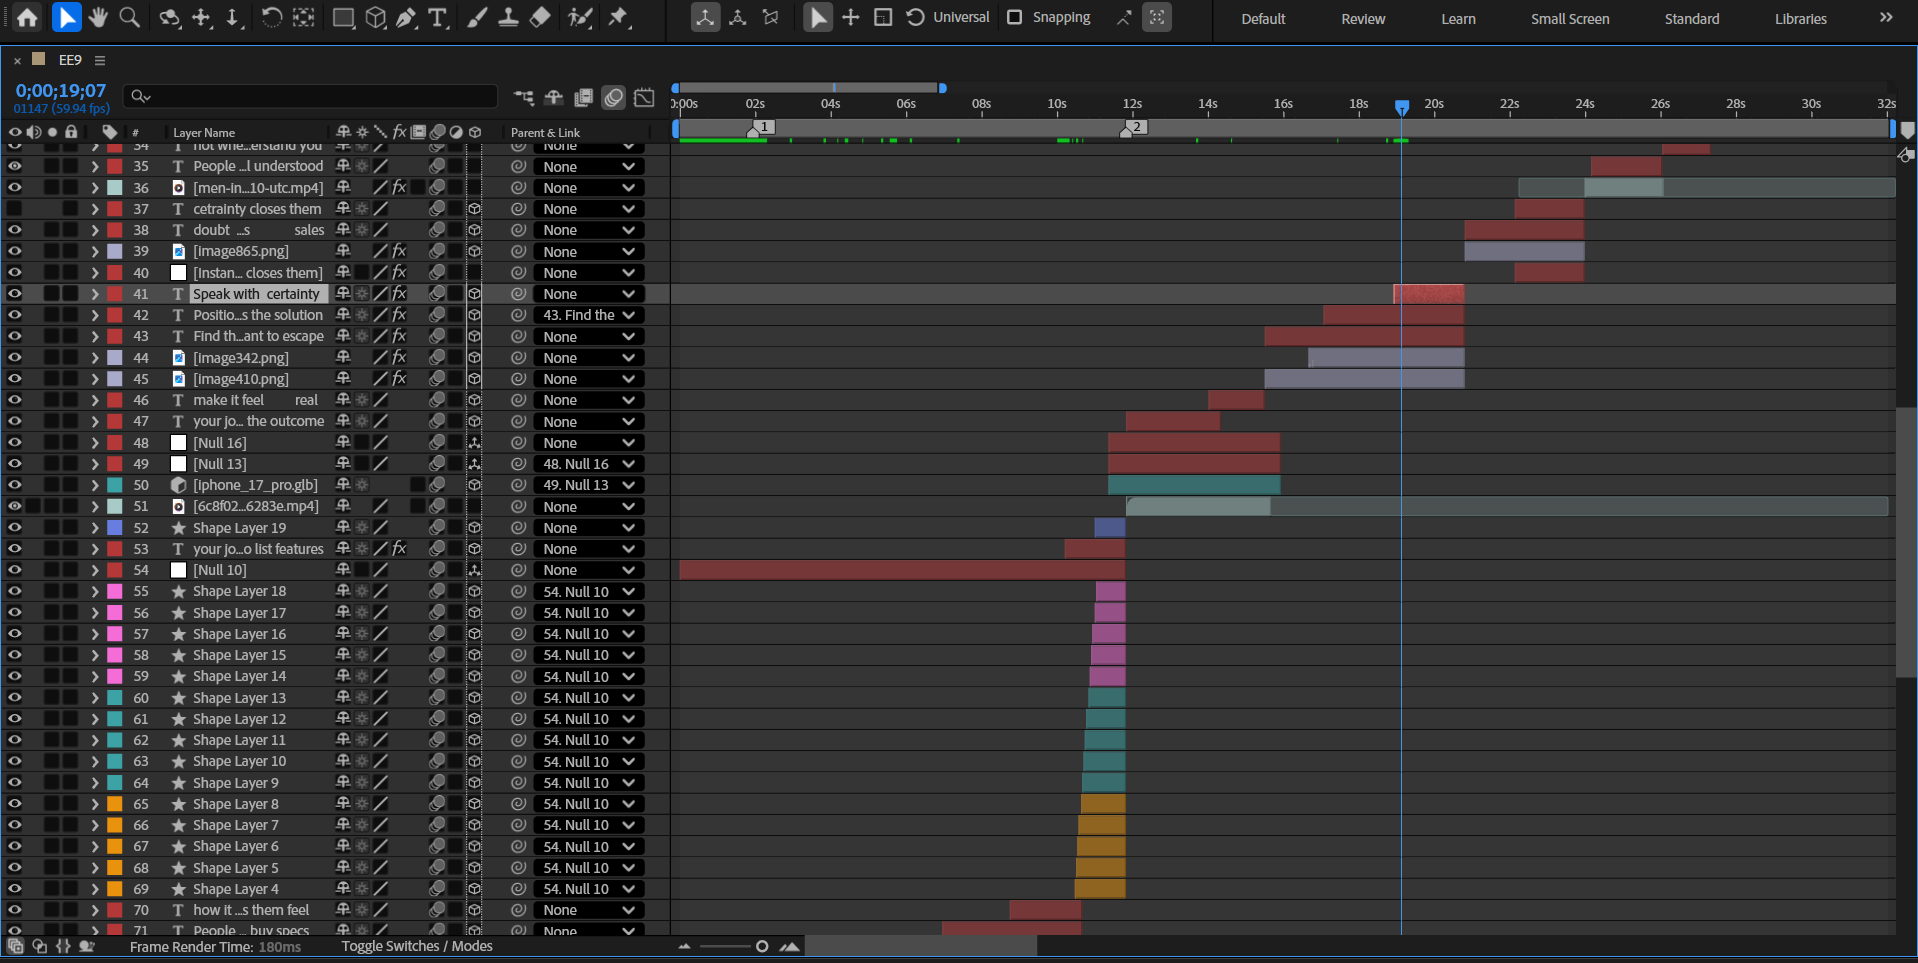The height and width of the screenshot is (963, 1918).
Task: Select the Zoom tool in toolbar
Action: point(130,18)
